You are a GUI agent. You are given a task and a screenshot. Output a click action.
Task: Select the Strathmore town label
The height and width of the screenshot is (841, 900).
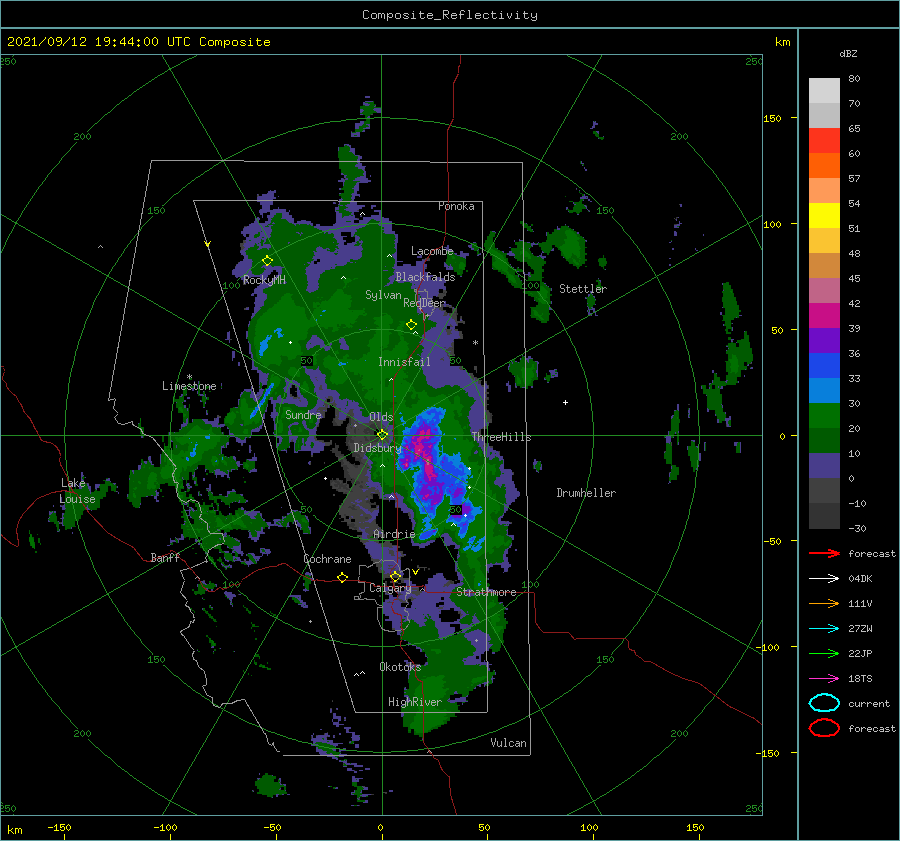pos(486,592)
